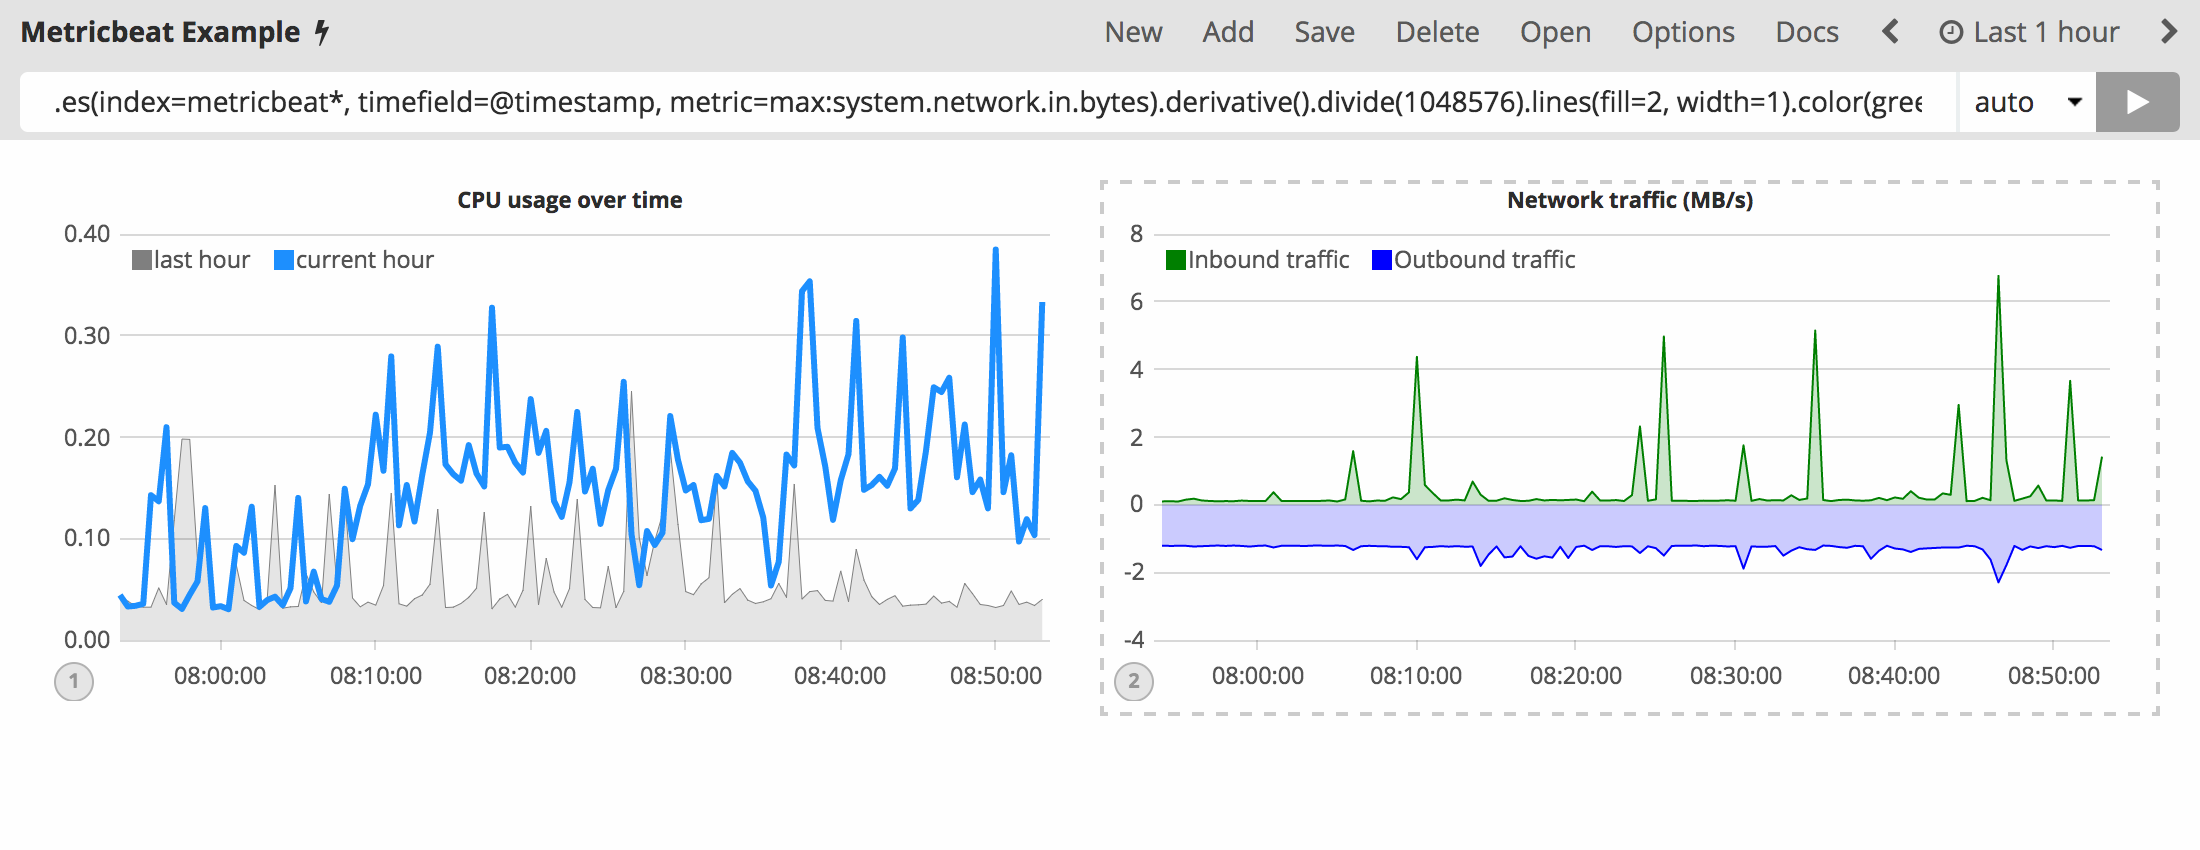Click the Delete button in toolbar
The height and width of the screenshot is (850, 2200).
pyautogui.click(x=1437, y=32)
